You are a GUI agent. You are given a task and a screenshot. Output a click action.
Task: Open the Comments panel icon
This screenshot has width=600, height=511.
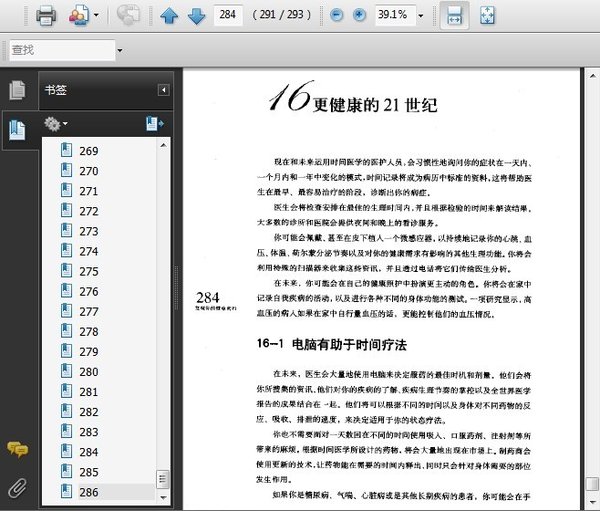17,449
